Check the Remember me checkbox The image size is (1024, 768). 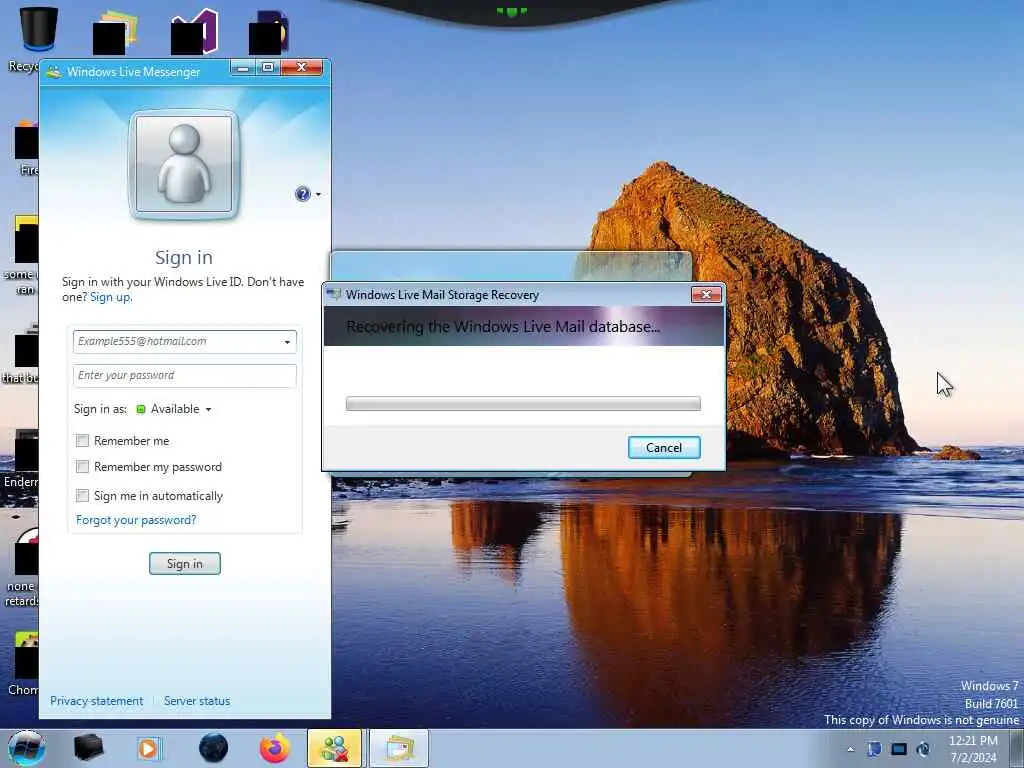[x=82, y=441]
